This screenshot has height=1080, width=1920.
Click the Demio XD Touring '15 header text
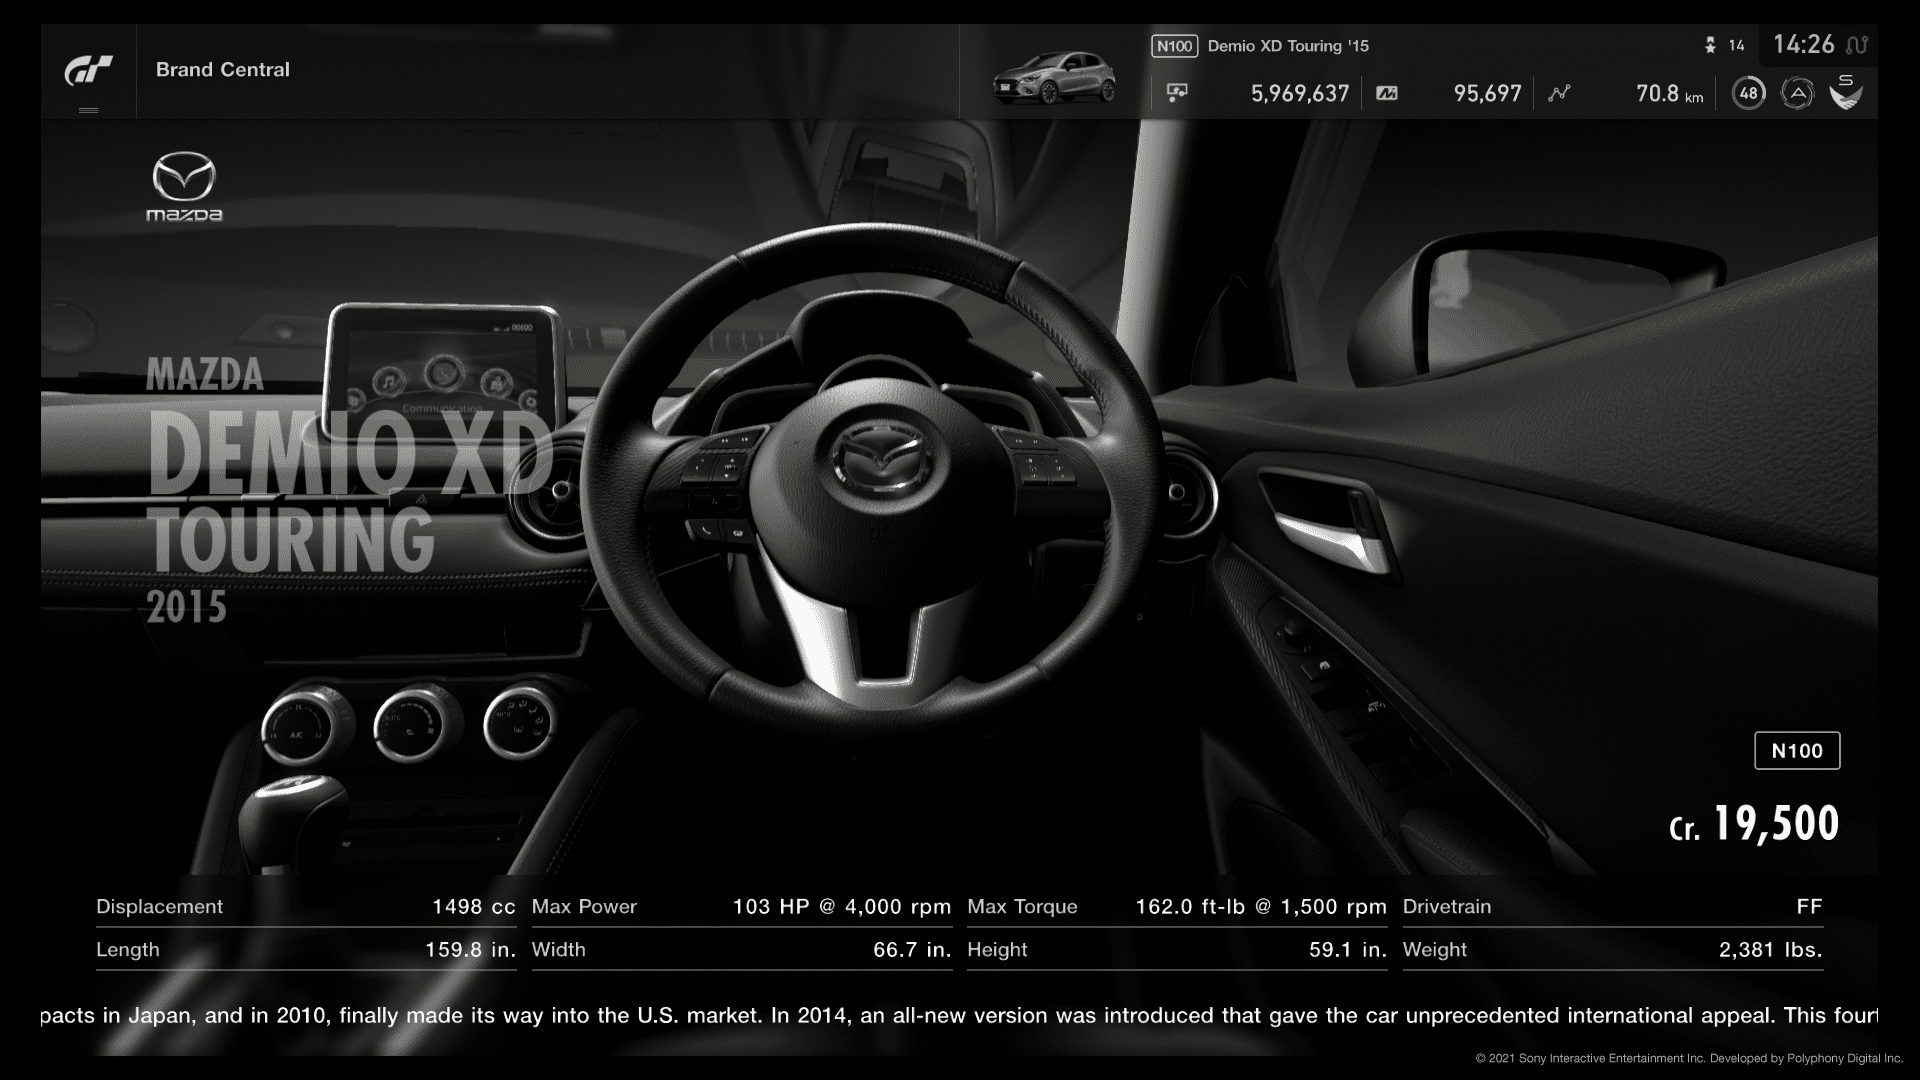(1288, 46)
